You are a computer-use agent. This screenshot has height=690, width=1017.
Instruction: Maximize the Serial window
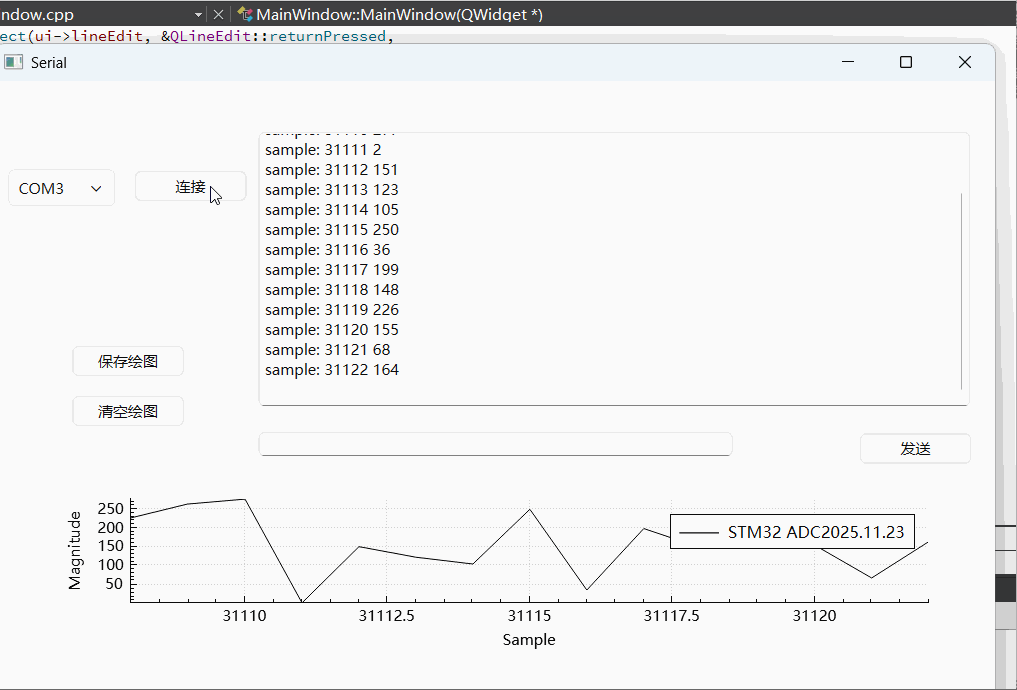coord(906,62)
